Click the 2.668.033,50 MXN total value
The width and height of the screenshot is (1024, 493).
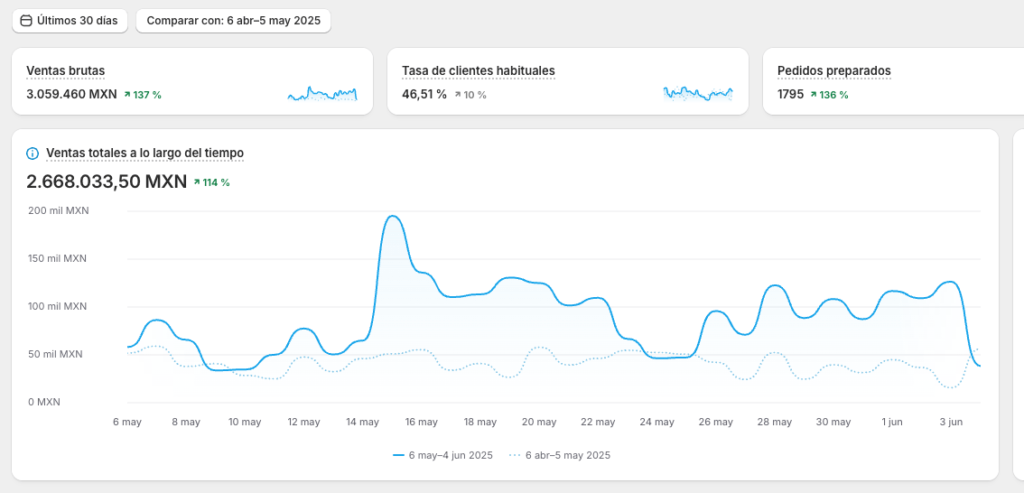[107, 181]
